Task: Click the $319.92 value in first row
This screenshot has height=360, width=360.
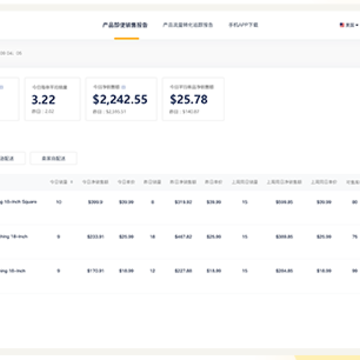Action: pyautogui.click(x=183, y=202)
